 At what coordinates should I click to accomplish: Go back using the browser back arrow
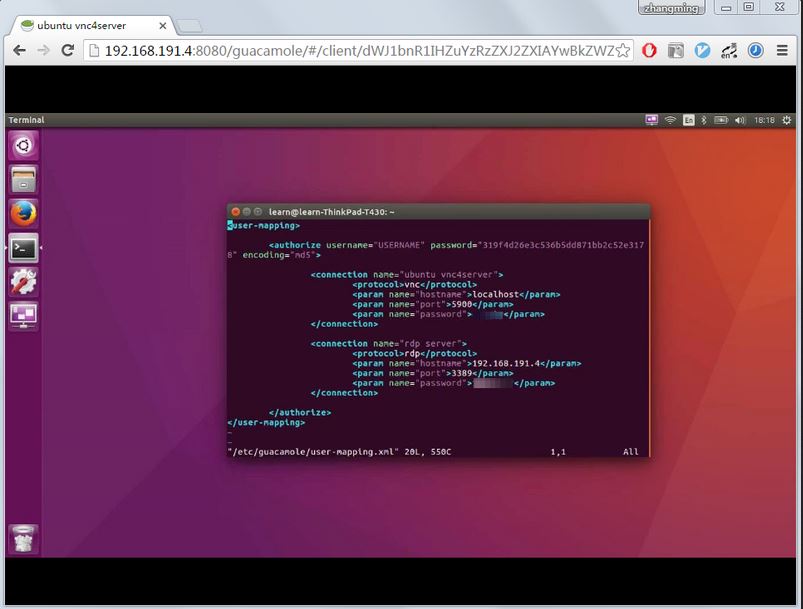point(19,50)
